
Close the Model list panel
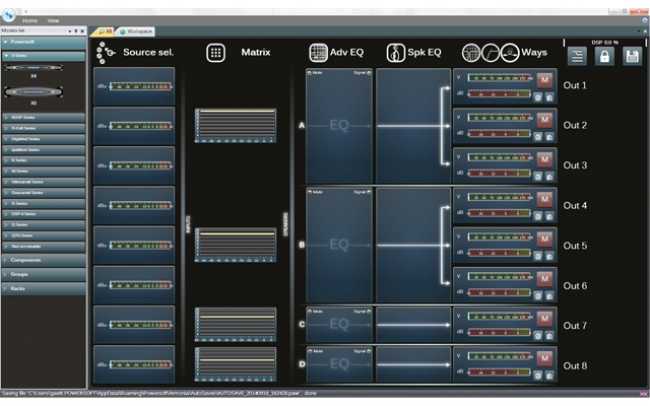point(82,31)
